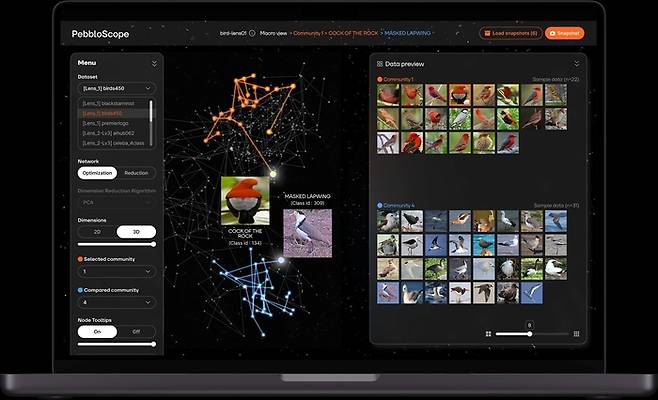Click the info icon beside bird-lens01

tap(252, 33)
